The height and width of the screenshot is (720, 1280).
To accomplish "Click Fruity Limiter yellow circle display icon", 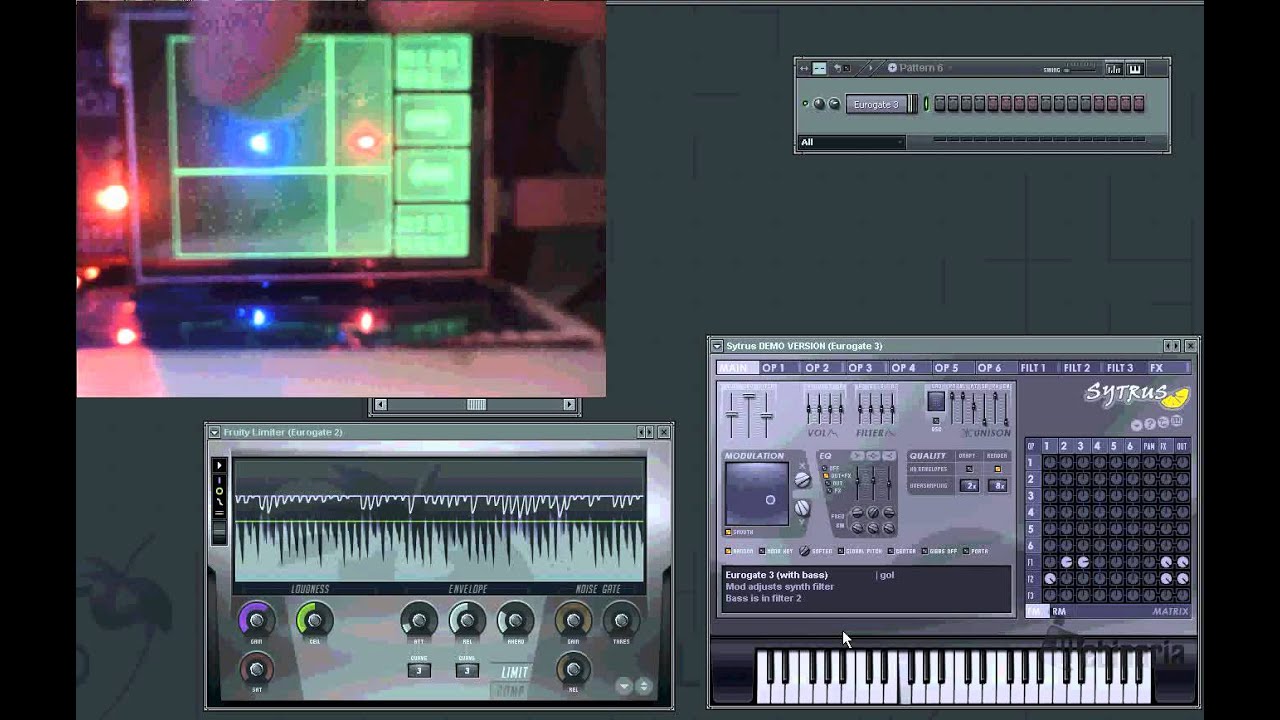I will (x=219, y=491).
